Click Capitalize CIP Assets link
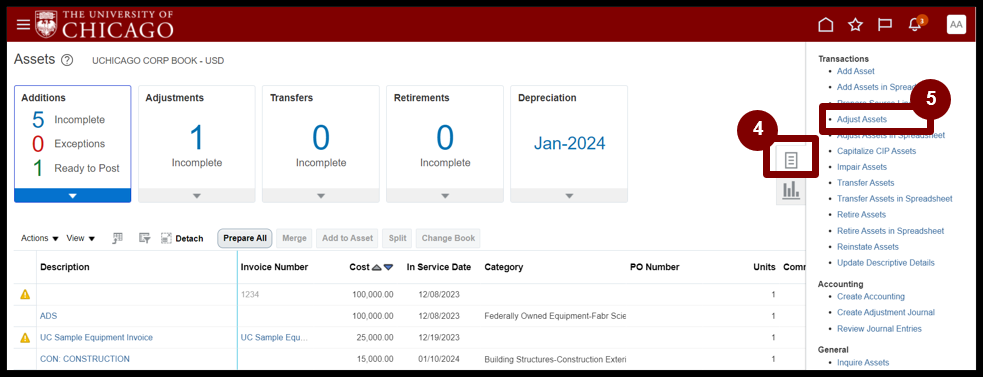 coord(876,151)
